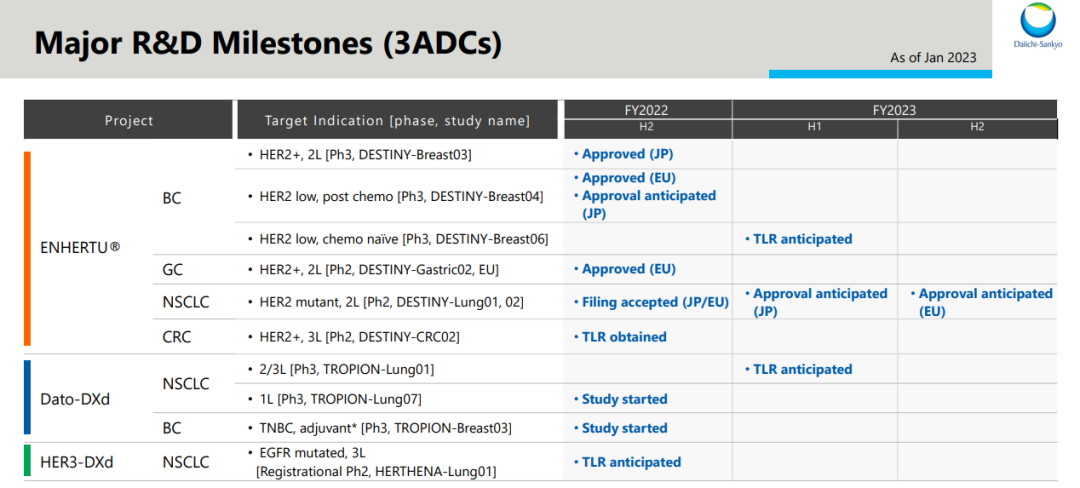1080x488 pixels.
Task: Click the As of Jan 2023 text
Action: [933, 57]
